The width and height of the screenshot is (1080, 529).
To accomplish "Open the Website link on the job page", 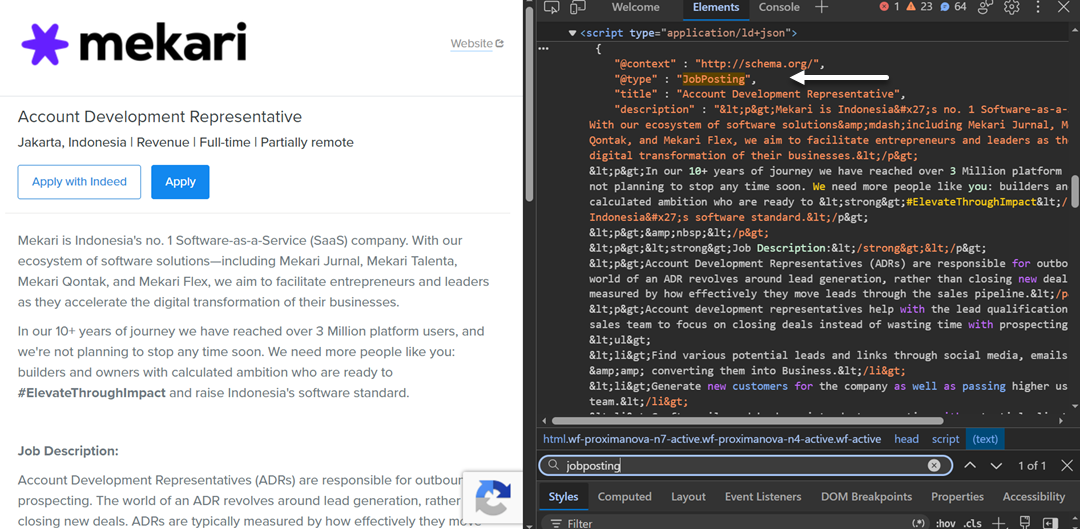I will tap(477, 43).
